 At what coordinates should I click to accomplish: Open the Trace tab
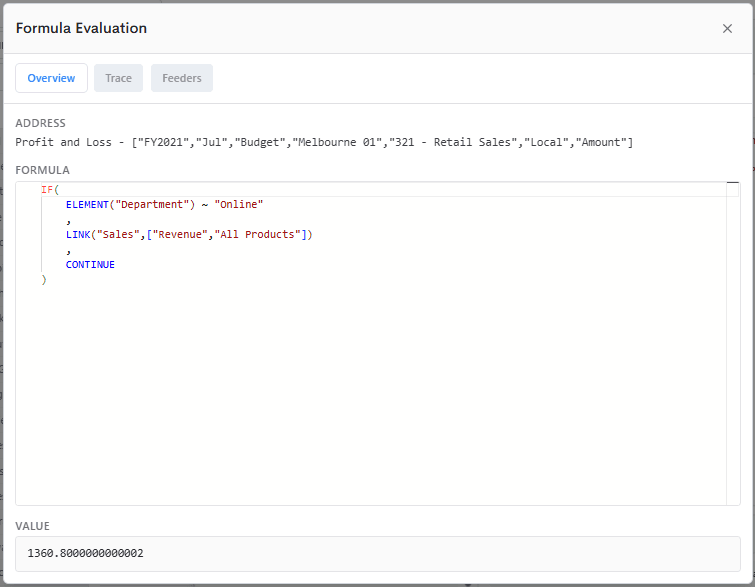pos(118,78)
